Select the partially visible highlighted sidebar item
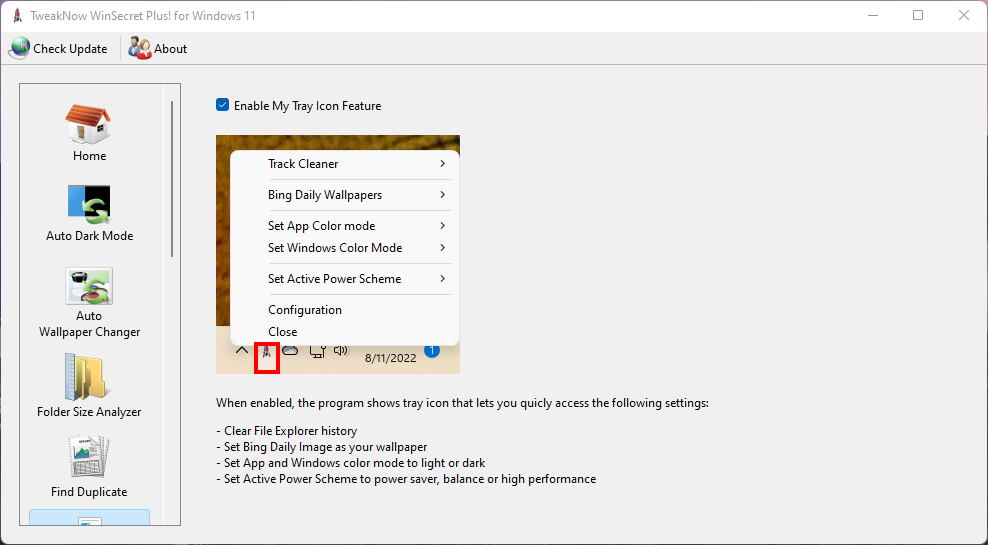 click(x=89, y=517)
